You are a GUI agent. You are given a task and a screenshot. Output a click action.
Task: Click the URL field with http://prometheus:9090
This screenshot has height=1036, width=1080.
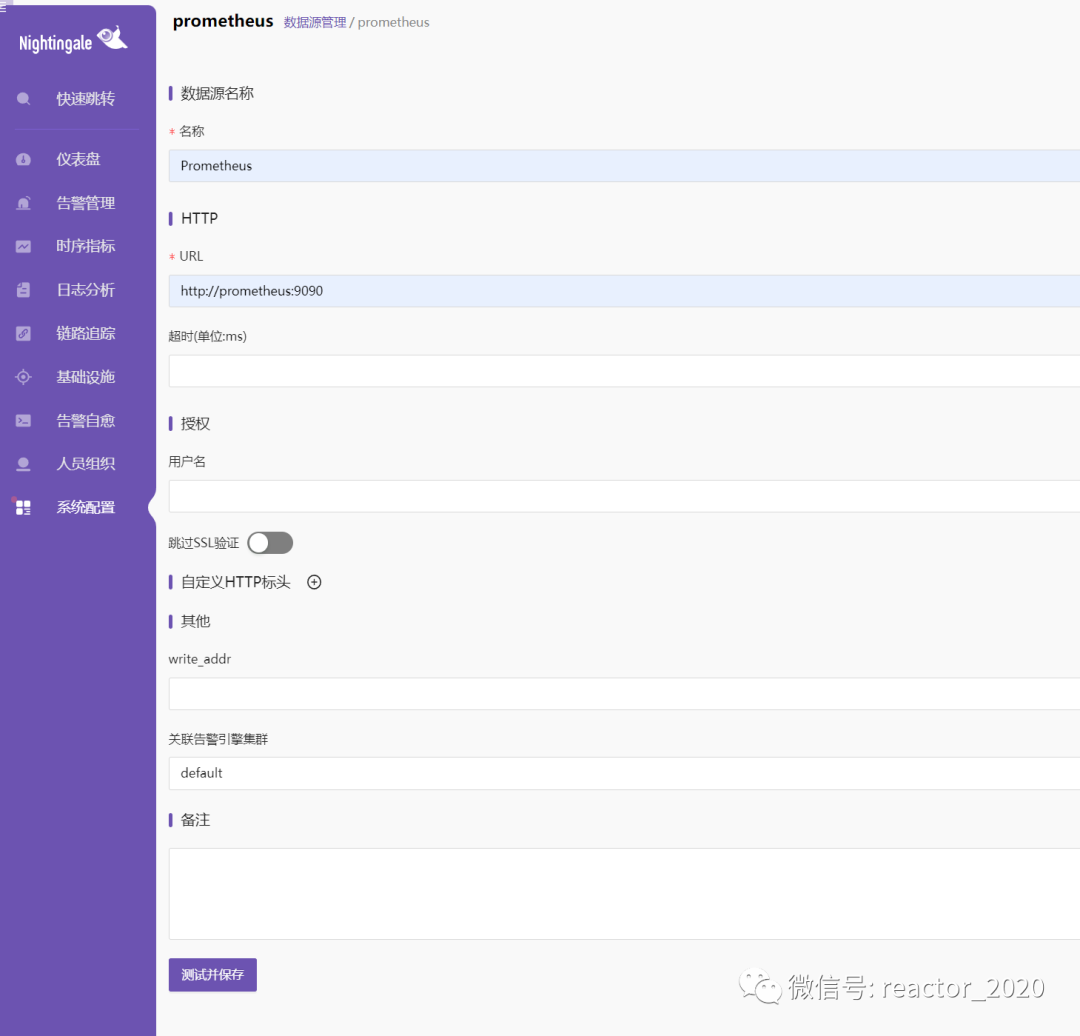click(624, 291)
